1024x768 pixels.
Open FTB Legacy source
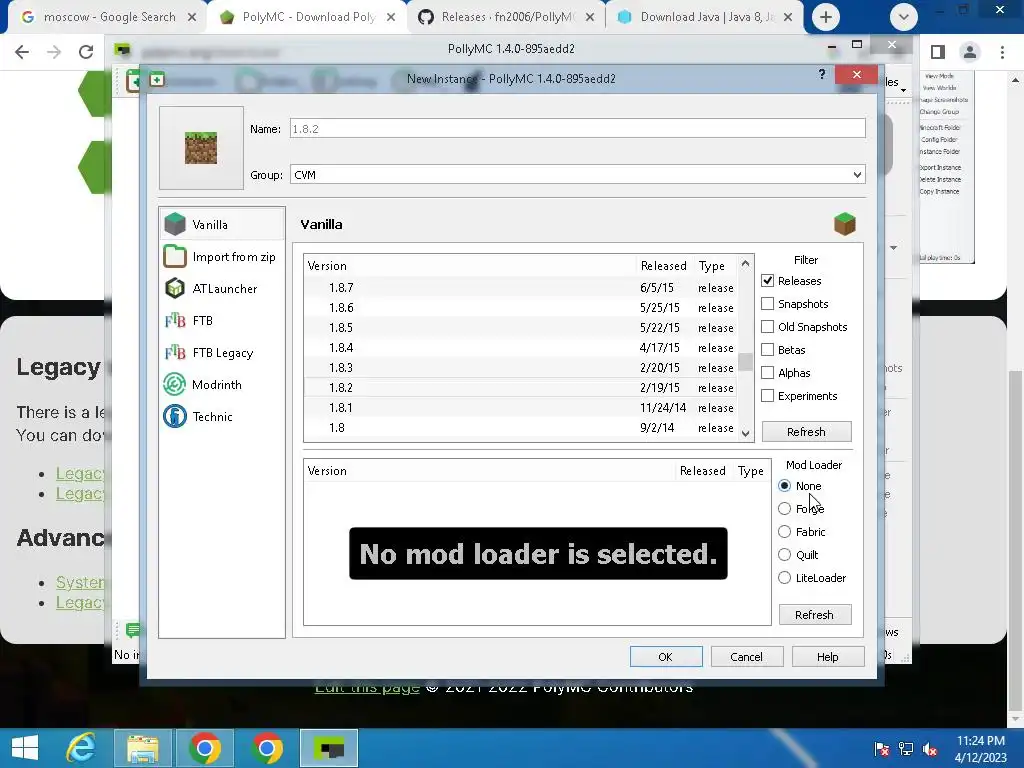222,353
